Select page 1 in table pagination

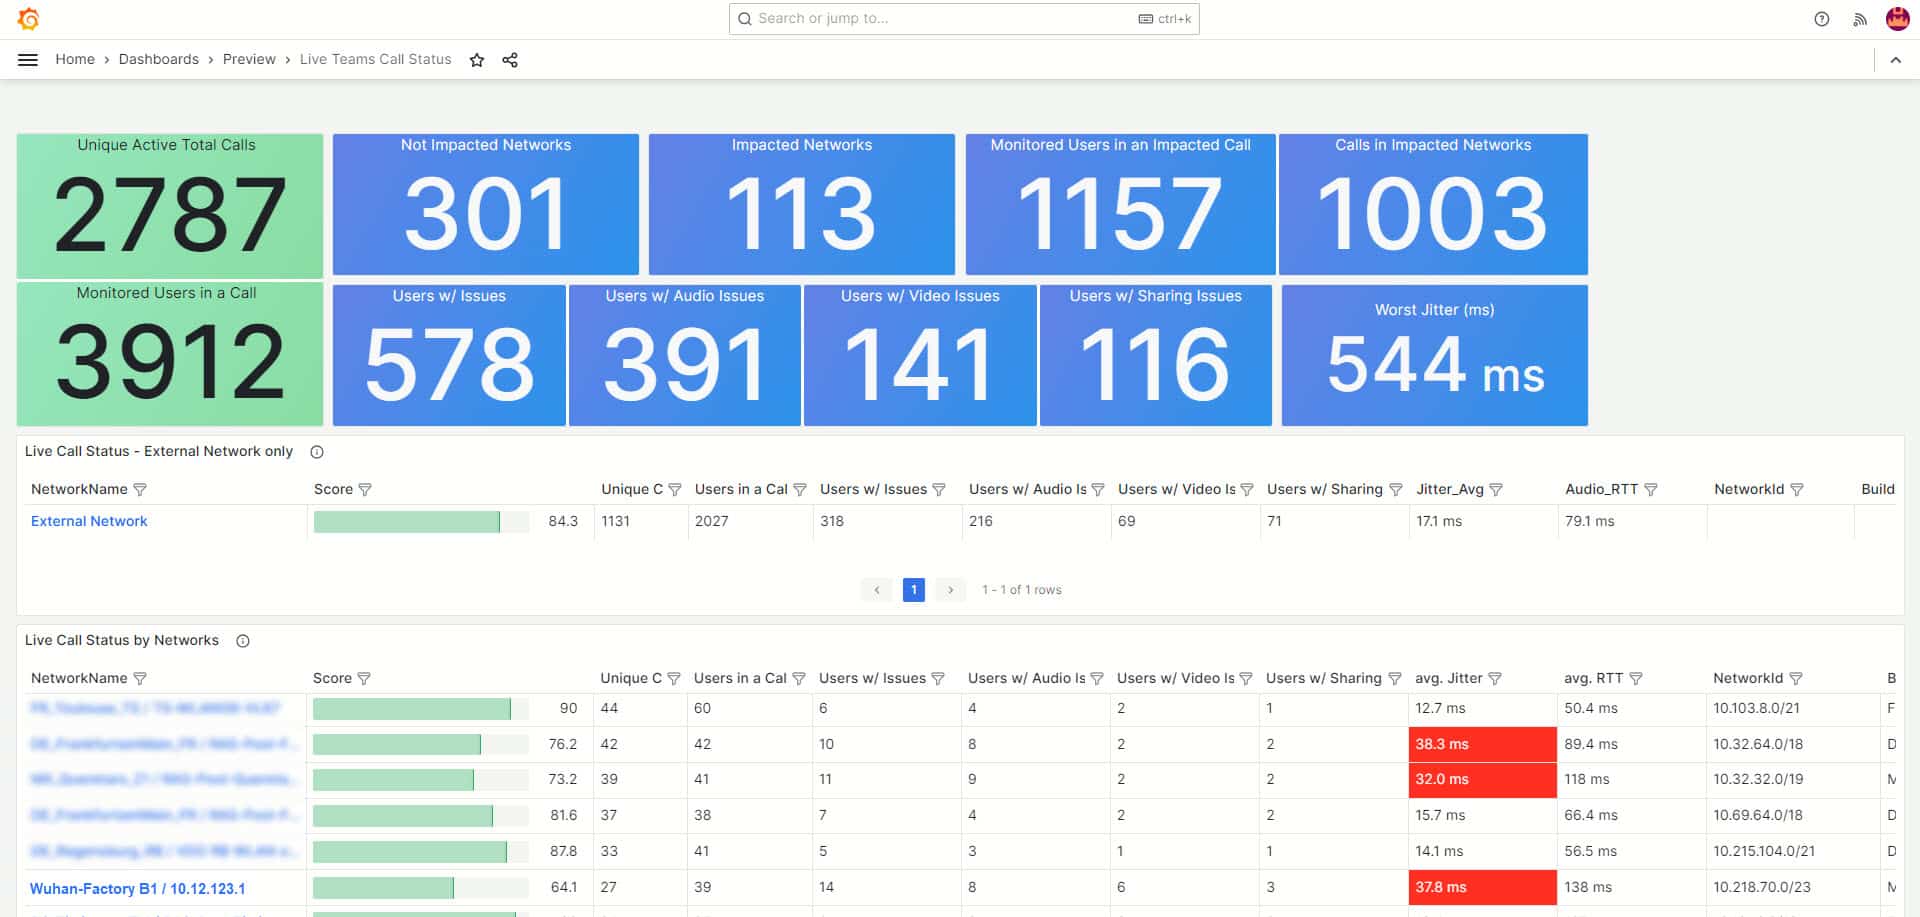click(x=913, y=590)
